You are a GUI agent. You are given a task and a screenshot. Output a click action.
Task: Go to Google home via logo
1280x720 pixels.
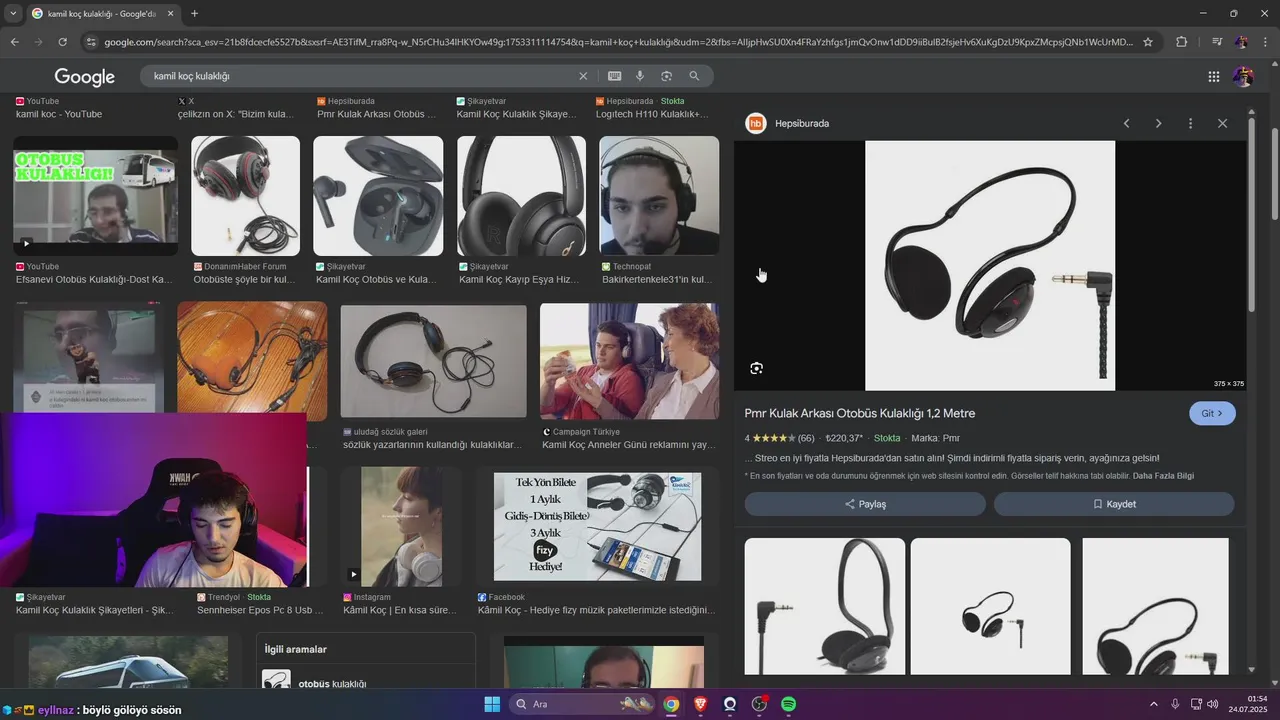[85, 77]
